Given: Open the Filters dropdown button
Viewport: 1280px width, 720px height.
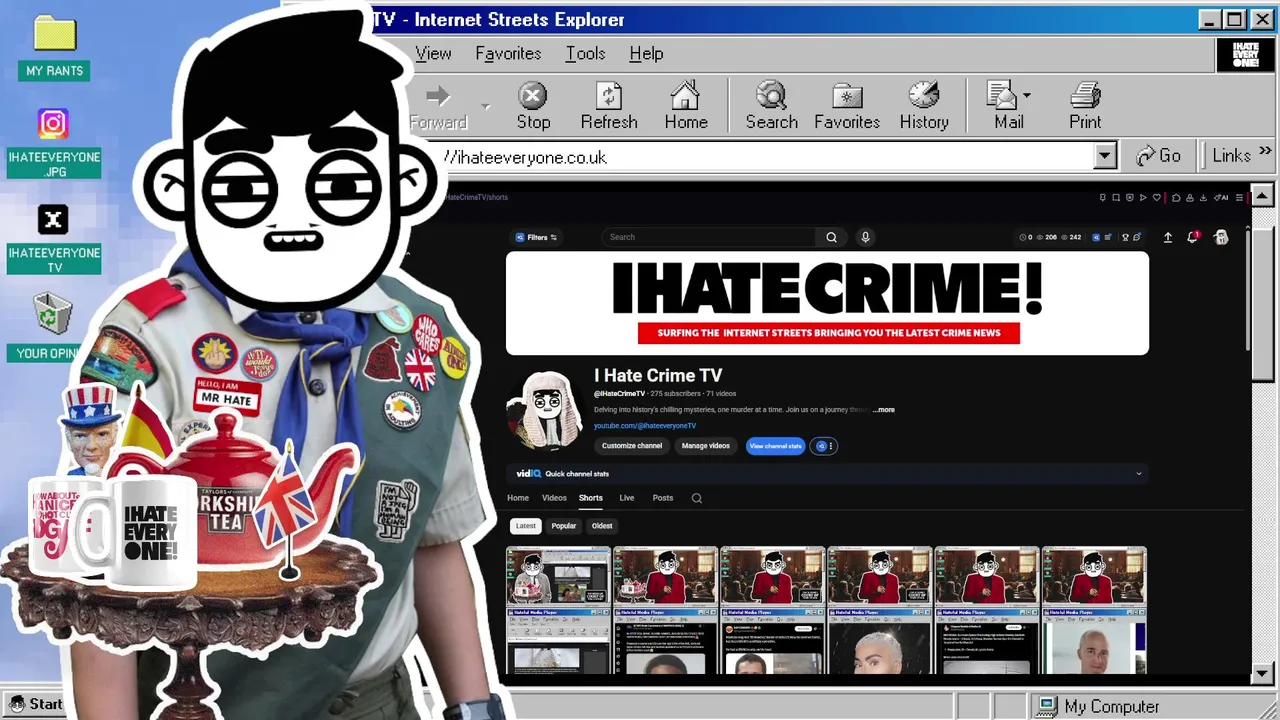Looking at the screenshot, I should click(536, 237).
